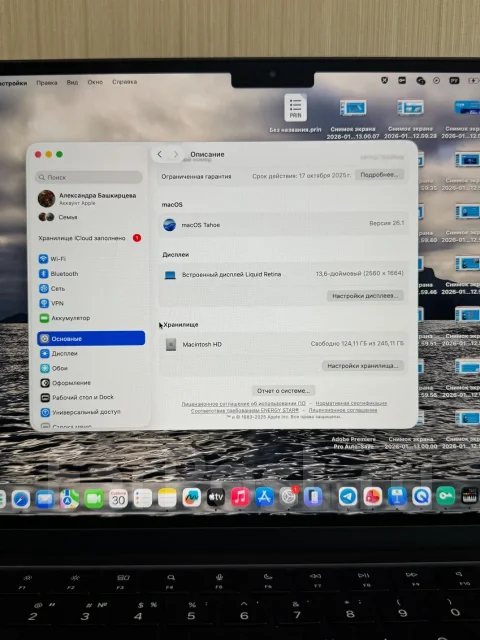Launch Apple TV from the Dock

point(216,498)
